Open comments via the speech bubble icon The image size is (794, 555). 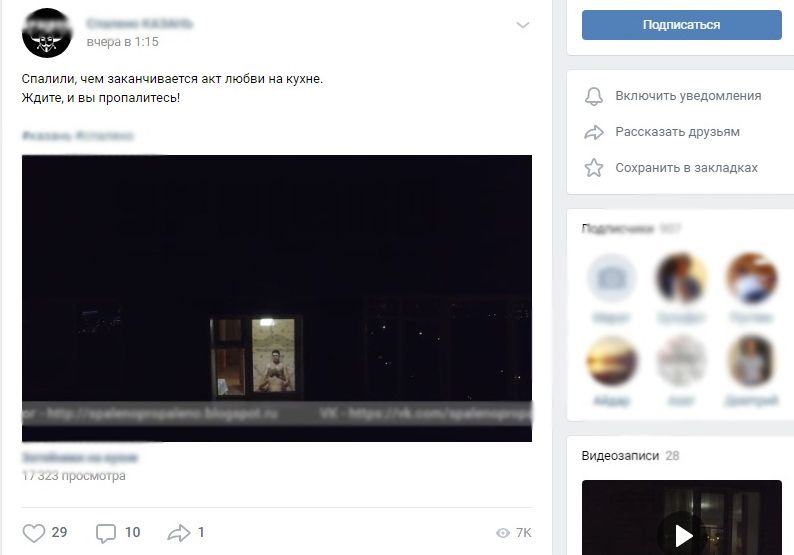tap(106, 533)
